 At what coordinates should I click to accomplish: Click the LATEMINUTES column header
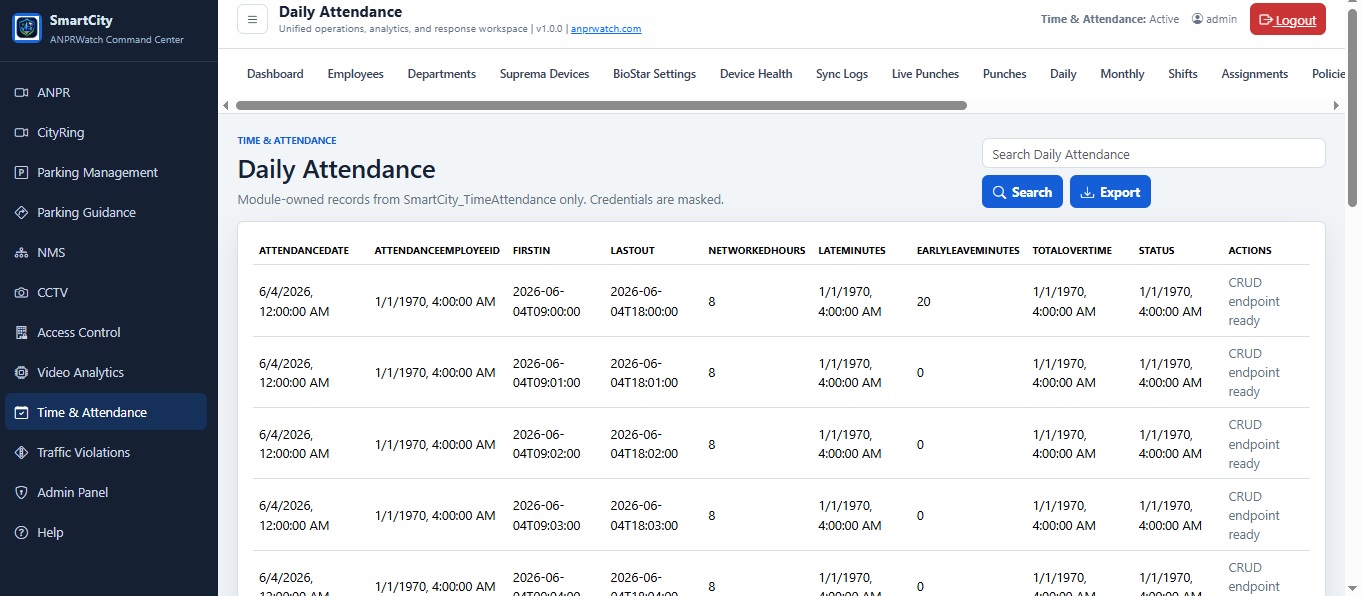pos(852,250)
